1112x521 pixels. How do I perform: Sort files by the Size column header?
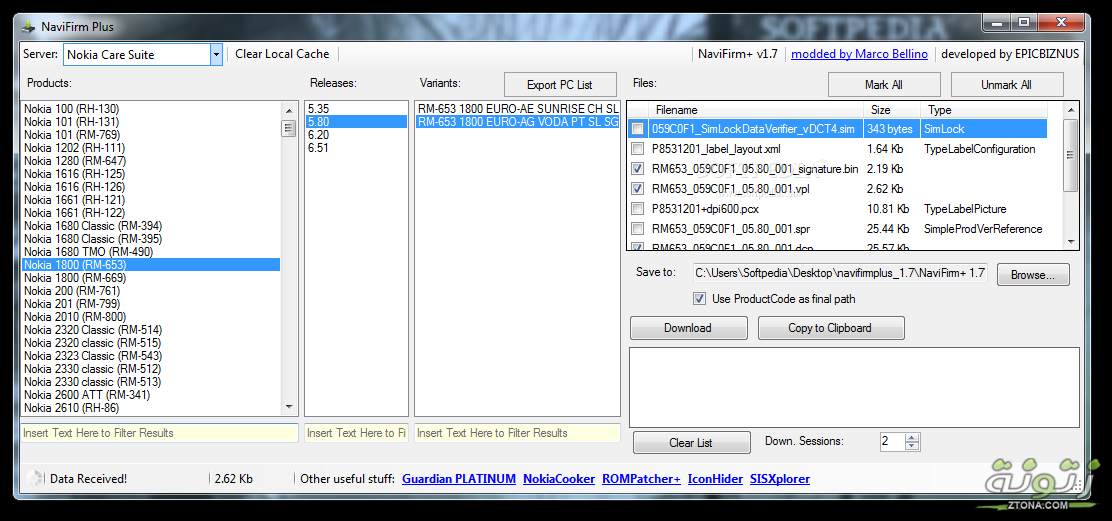click(x=891, y=110)
